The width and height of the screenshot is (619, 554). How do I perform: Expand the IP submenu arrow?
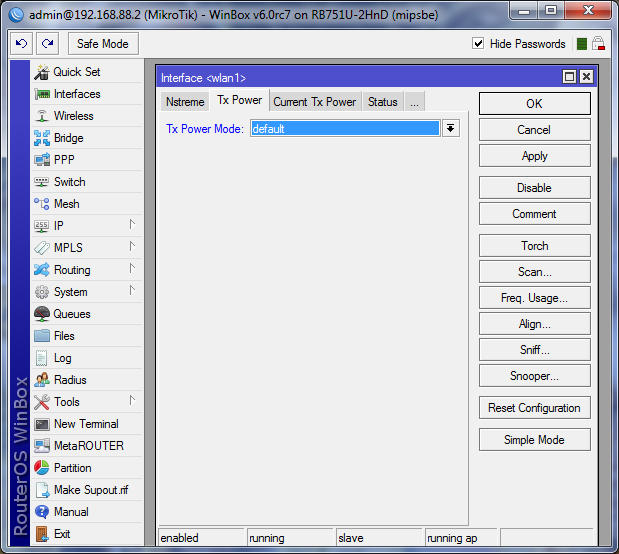point(132,224)
